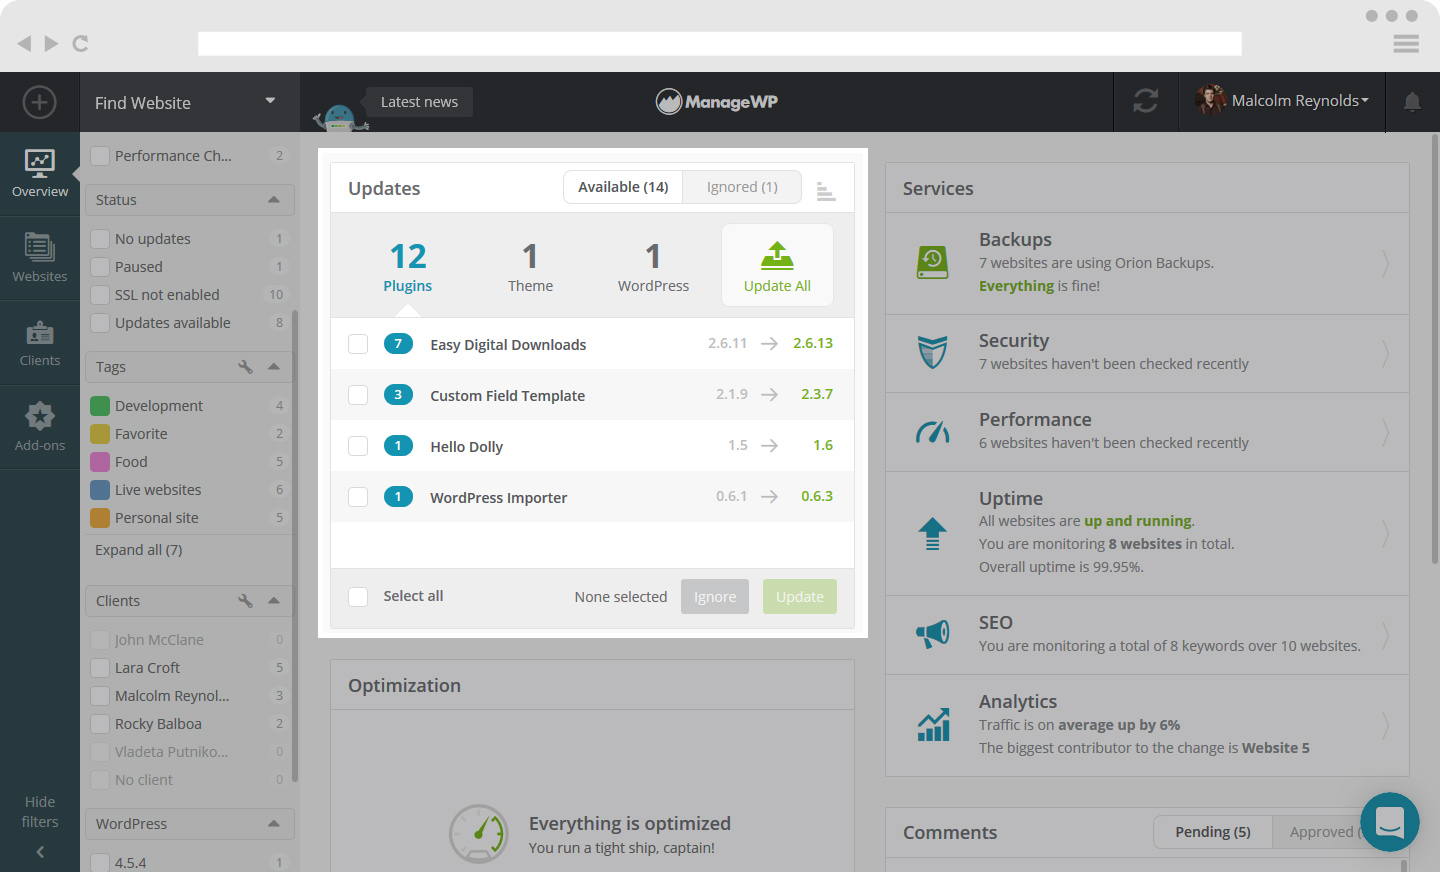This screenshot has width=1440, height=872.
Task: Click the Hide filters label
Action: click(40, 812)
